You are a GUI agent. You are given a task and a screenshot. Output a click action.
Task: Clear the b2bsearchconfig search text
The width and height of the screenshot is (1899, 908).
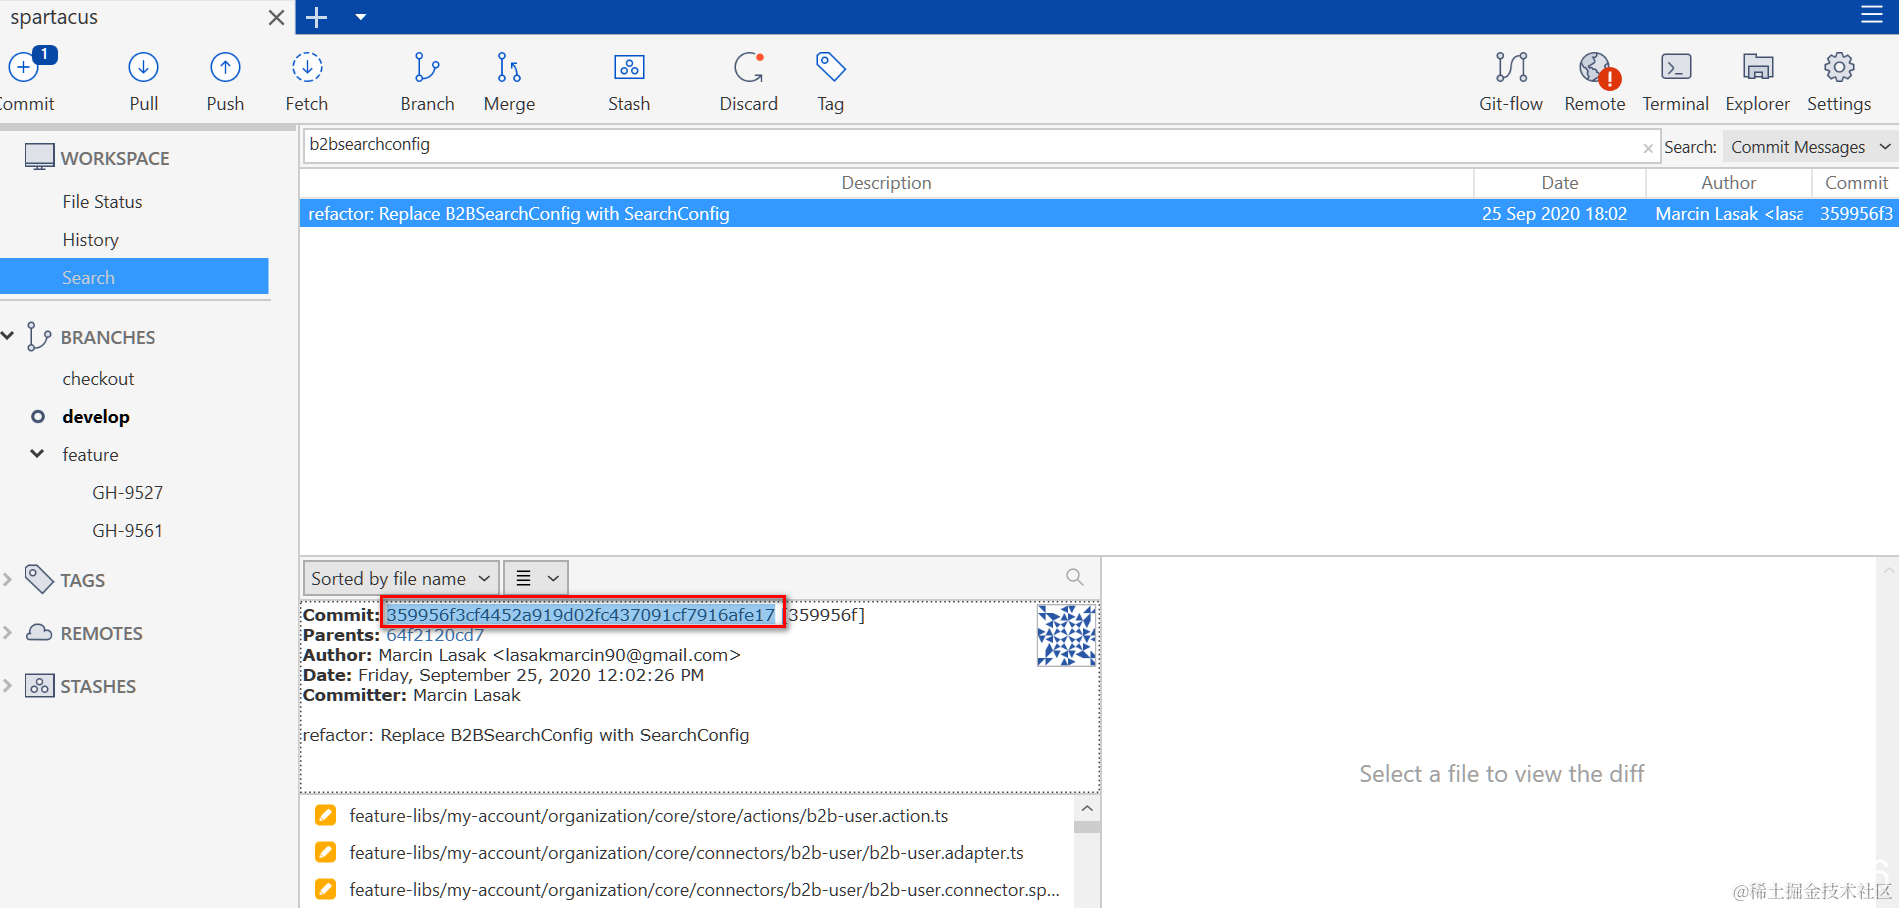point(1648,148)
